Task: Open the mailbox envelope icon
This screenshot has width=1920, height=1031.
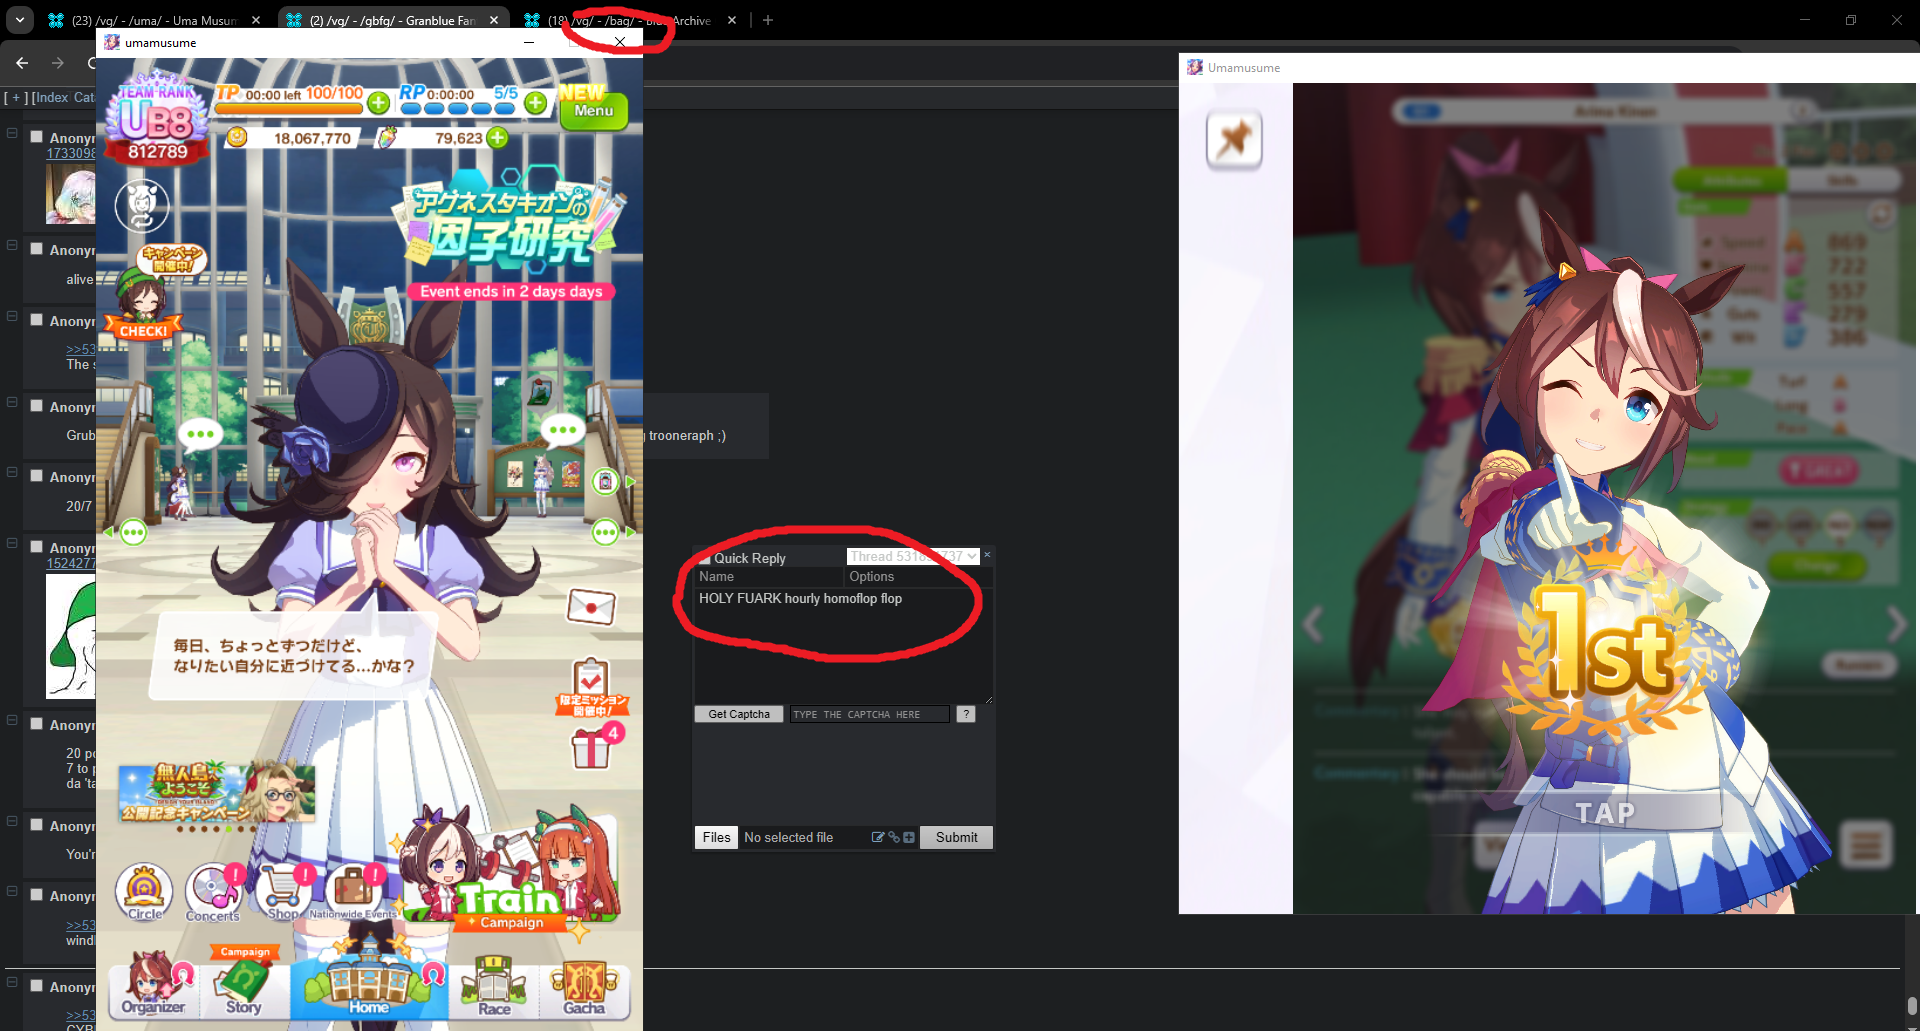Action: (591, 606)
